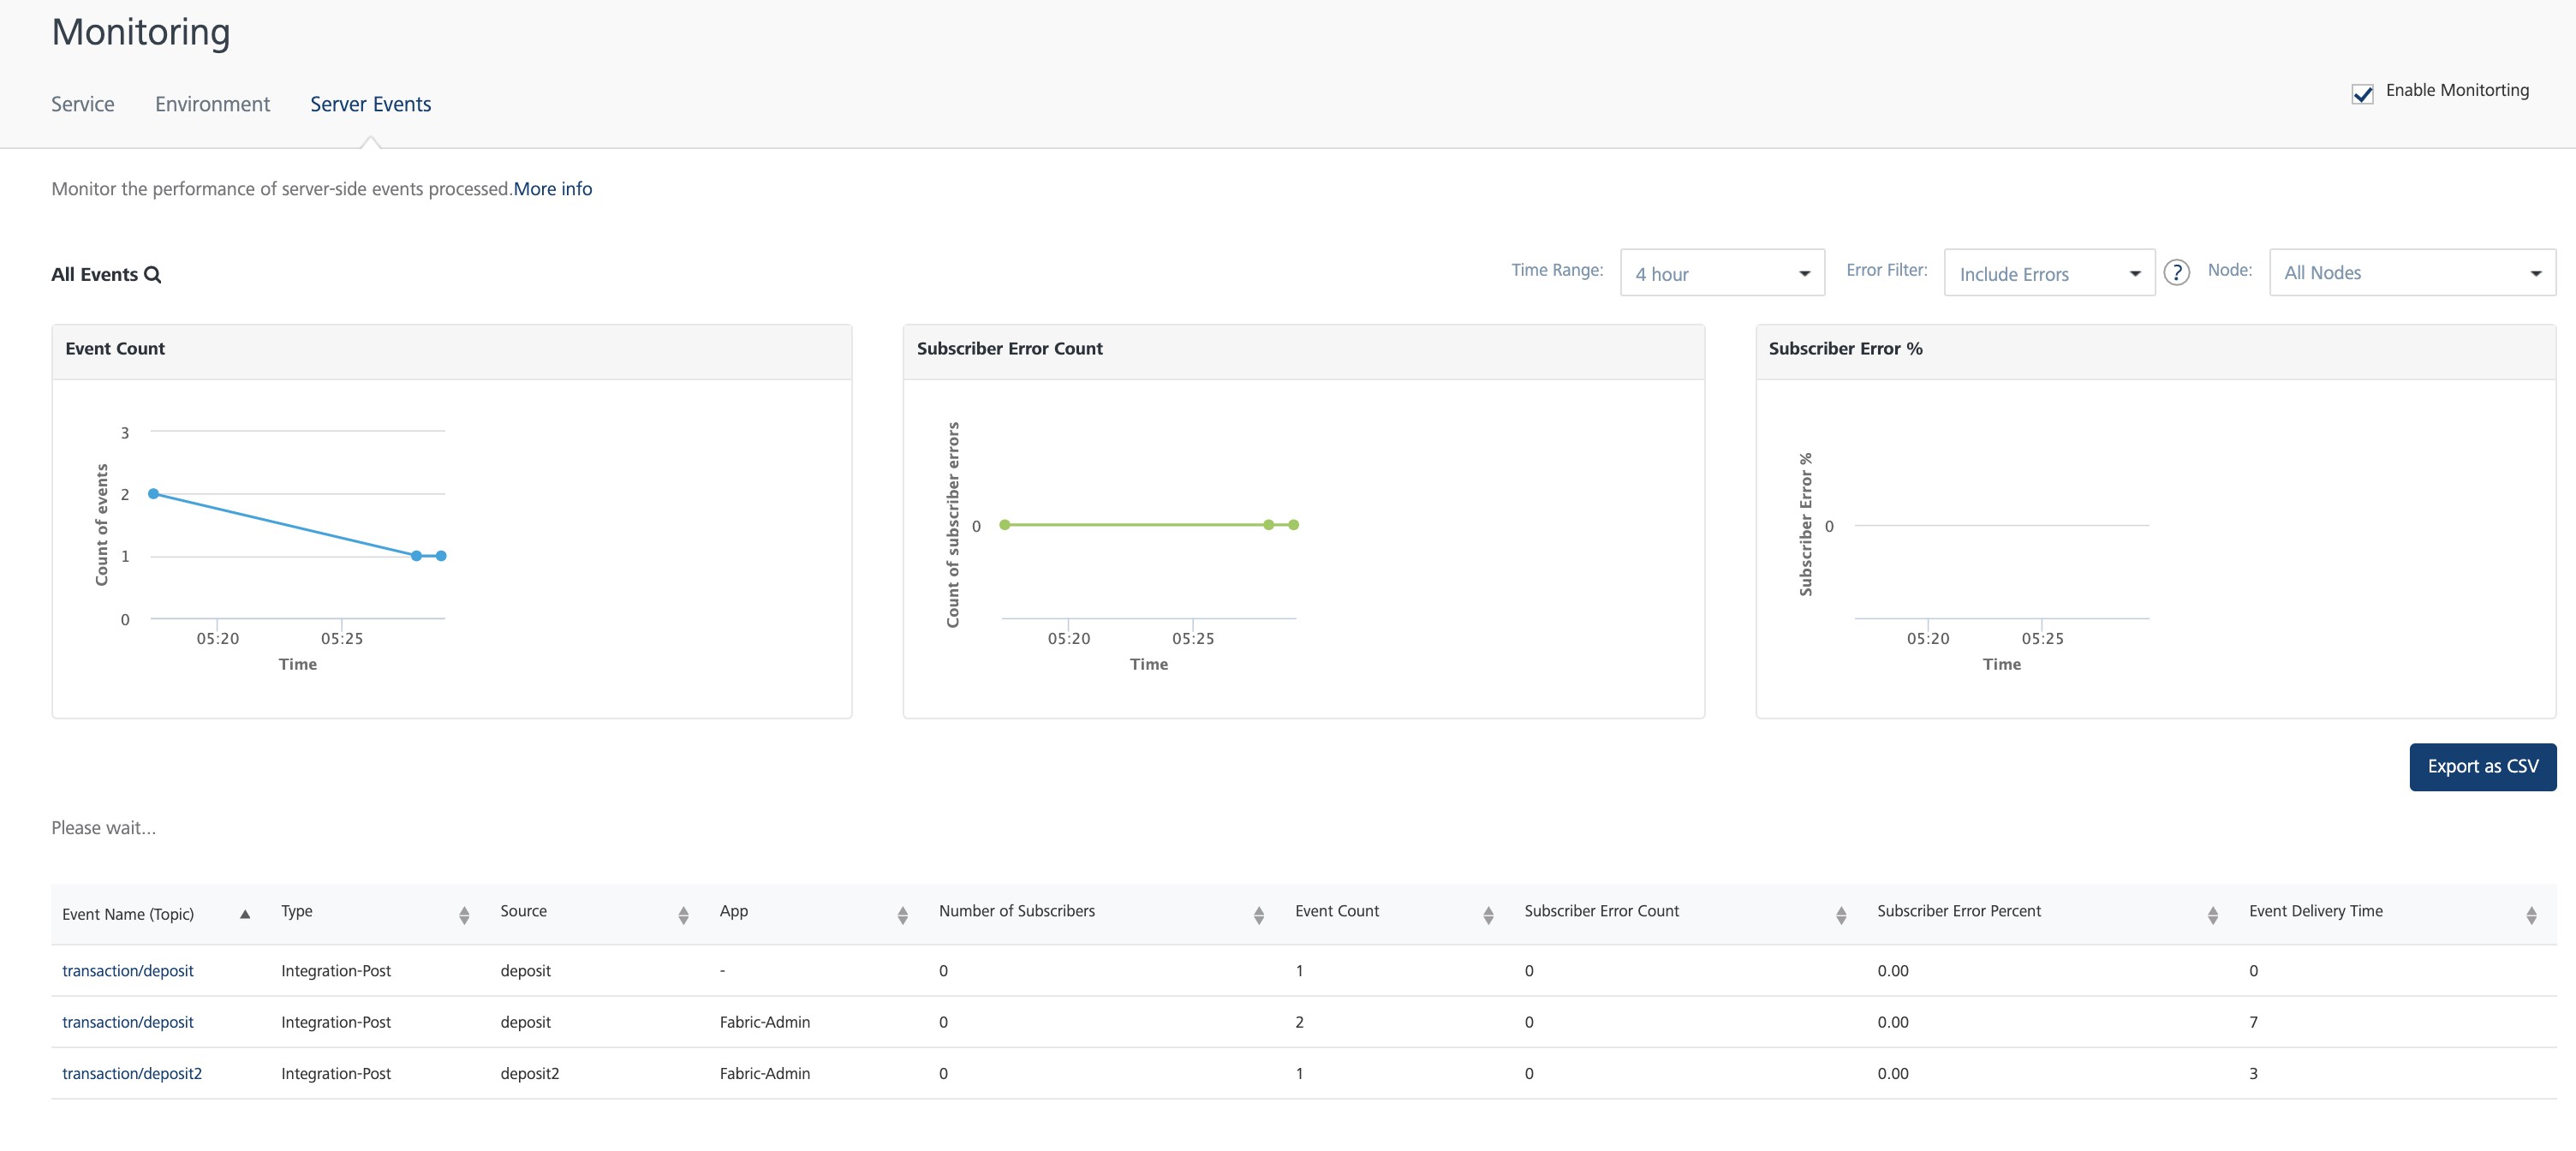Image resolution: width=2576 pixels, height=1151 pixels.
Task: Switch to the Service tab
Action: pos(82,104)
